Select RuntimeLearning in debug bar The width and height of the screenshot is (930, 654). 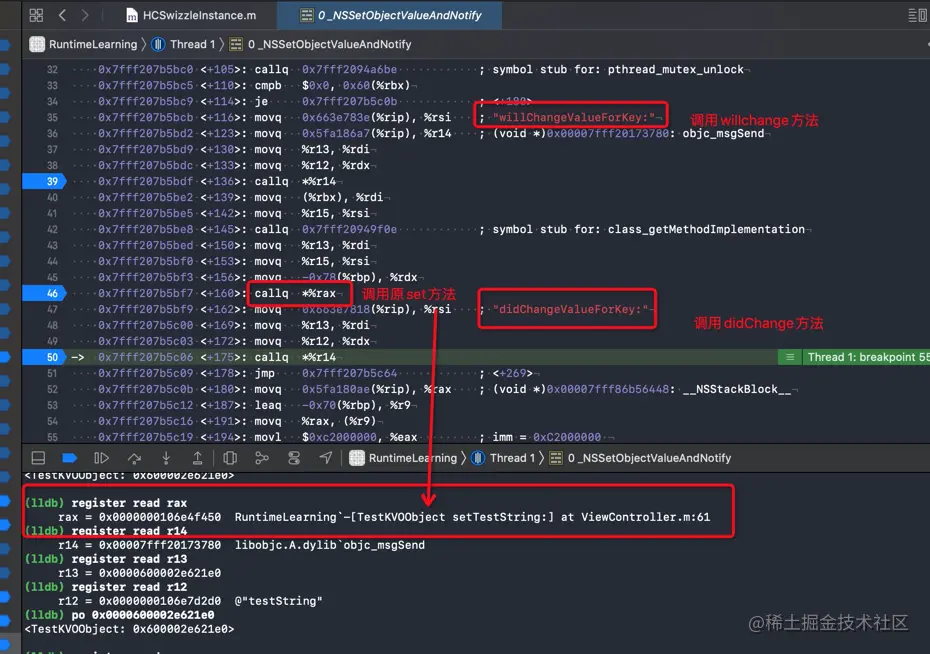click(x=403, y=458)
